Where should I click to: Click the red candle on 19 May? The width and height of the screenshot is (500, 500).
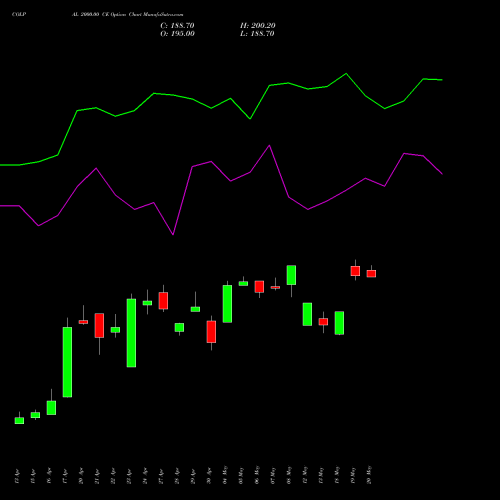355,271
